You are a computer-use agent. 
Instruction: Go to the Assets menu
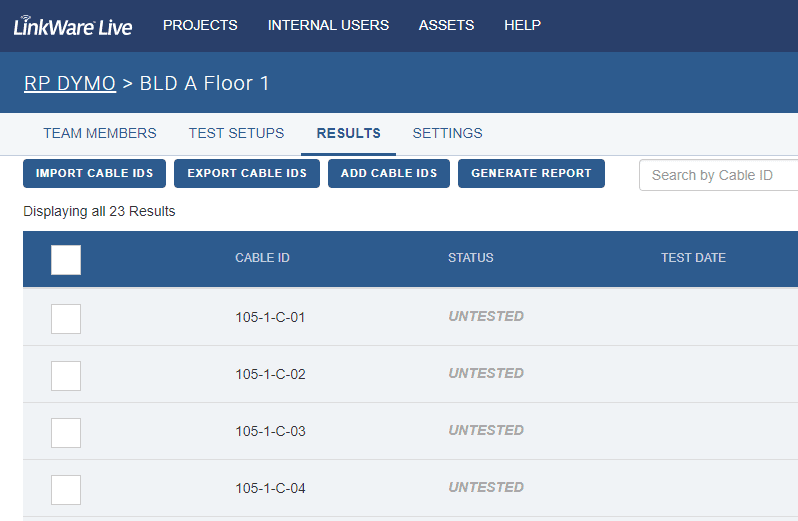(x=446, y=26)
